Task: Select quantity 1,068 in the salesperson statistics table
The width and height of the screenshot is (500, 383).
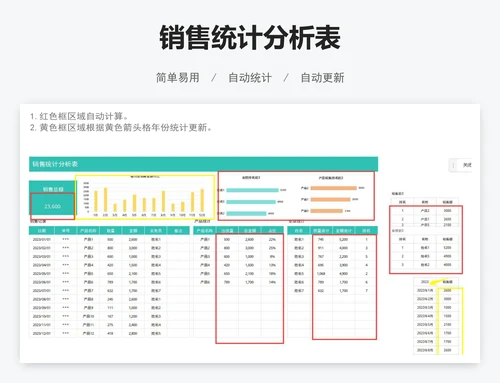Action: (x=321, y=273)
